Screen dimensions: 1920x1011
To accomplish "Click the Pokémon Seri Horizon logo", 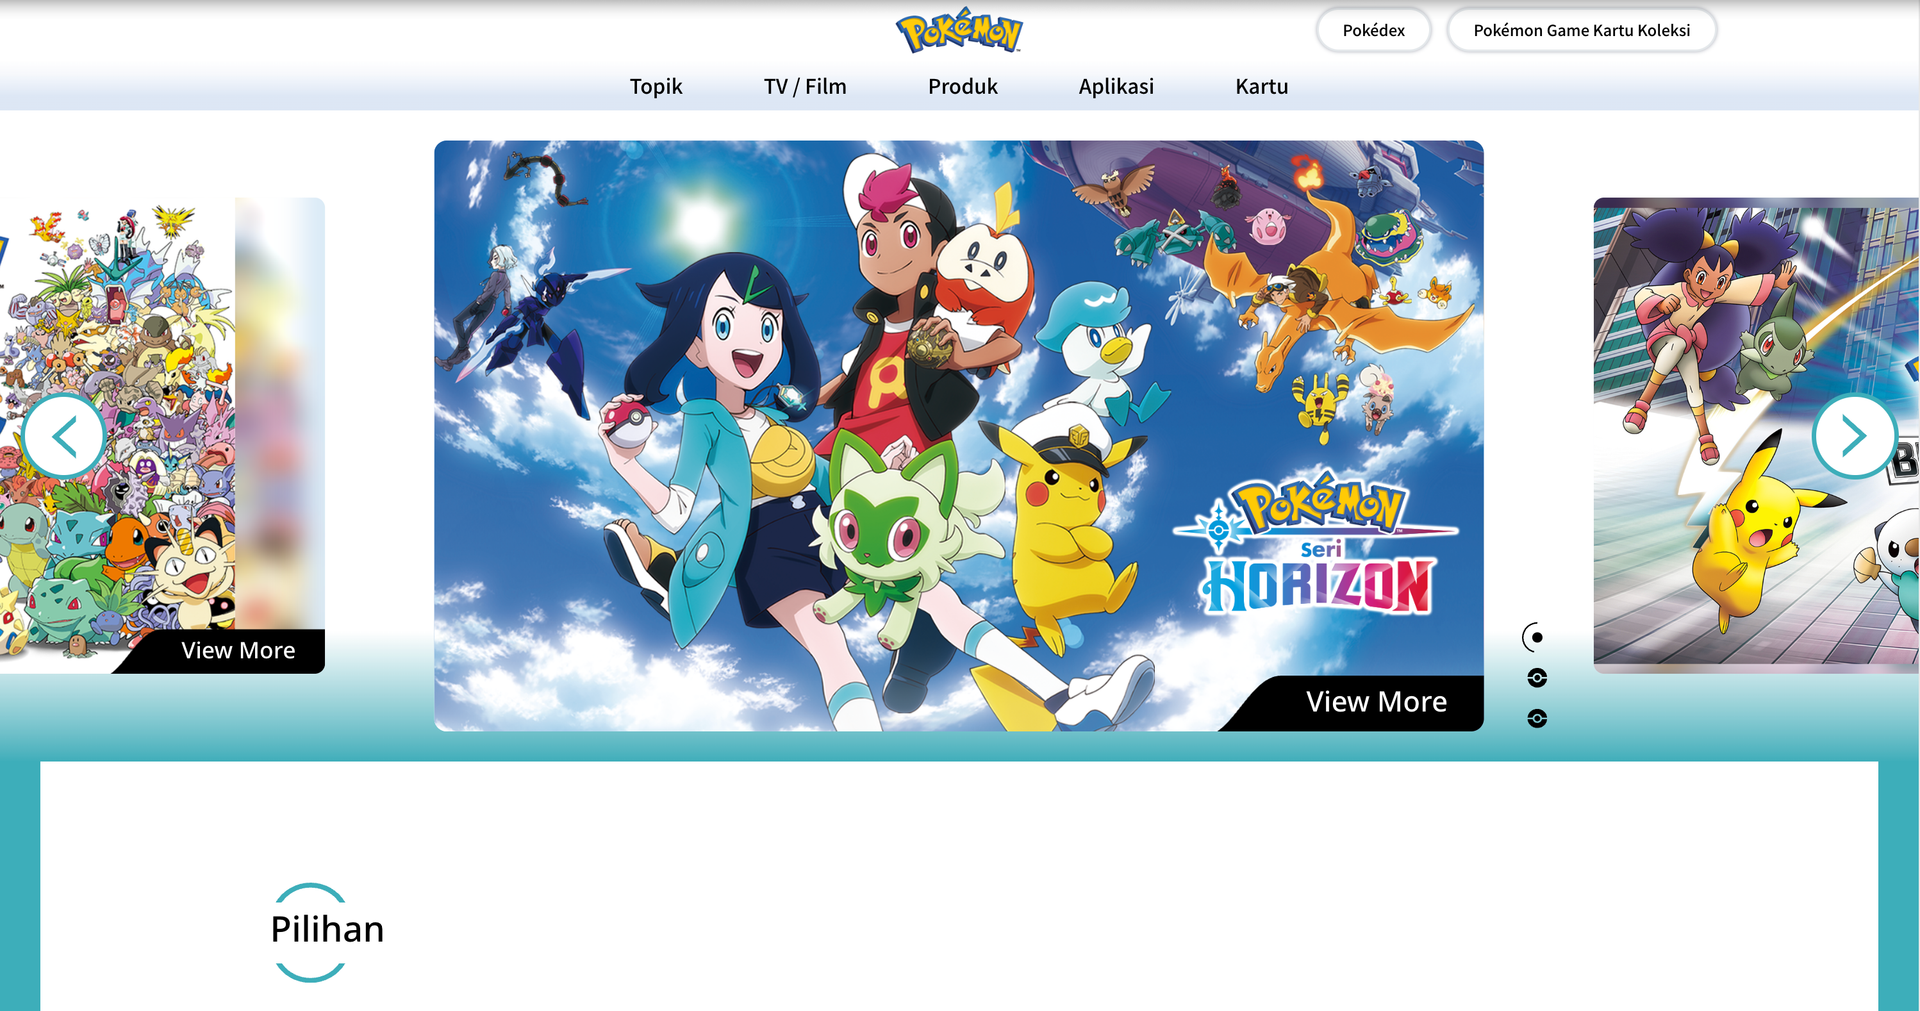I will 1318,545.
